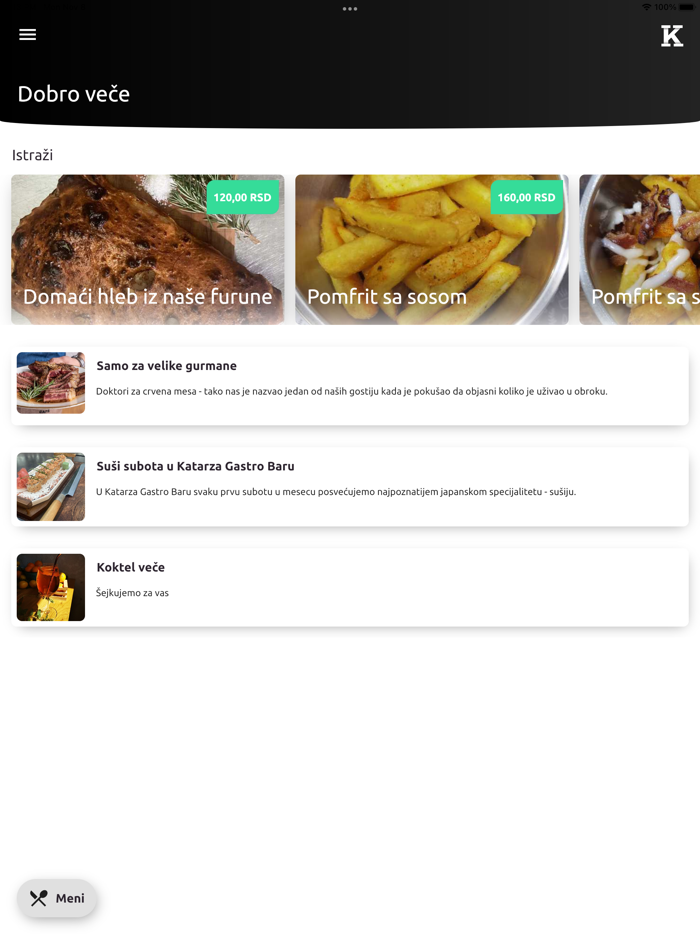
Task: Tap the K logo icon
Action: pos(671,36)
